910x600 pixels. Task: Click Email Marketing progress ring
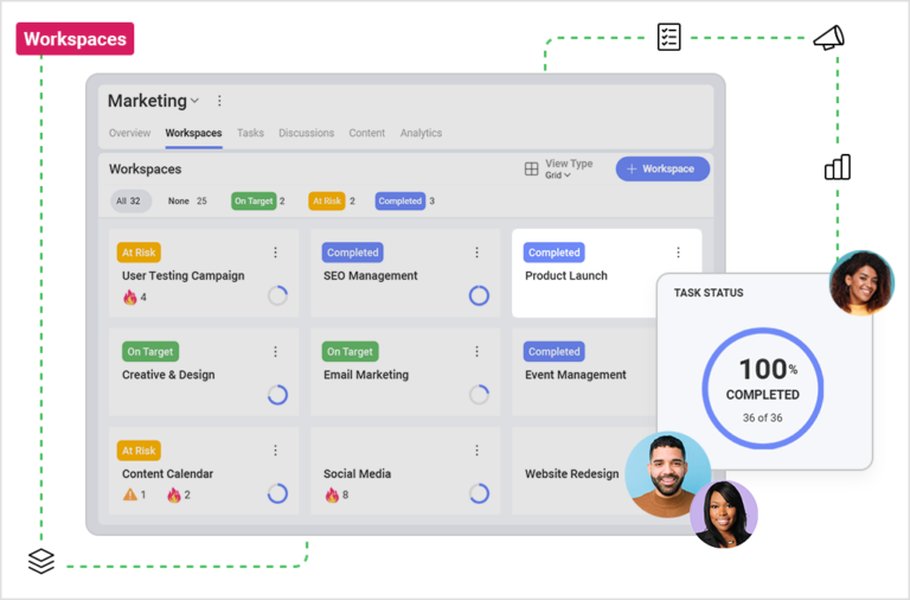(x=479, y=395)
